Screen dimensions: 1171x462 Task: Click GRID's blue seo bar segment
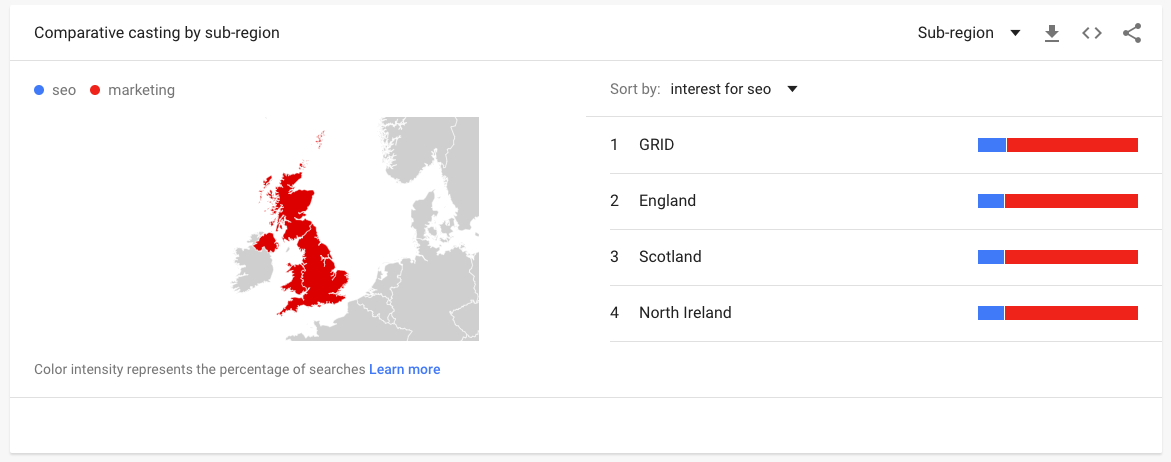click(x=992, y=145)
